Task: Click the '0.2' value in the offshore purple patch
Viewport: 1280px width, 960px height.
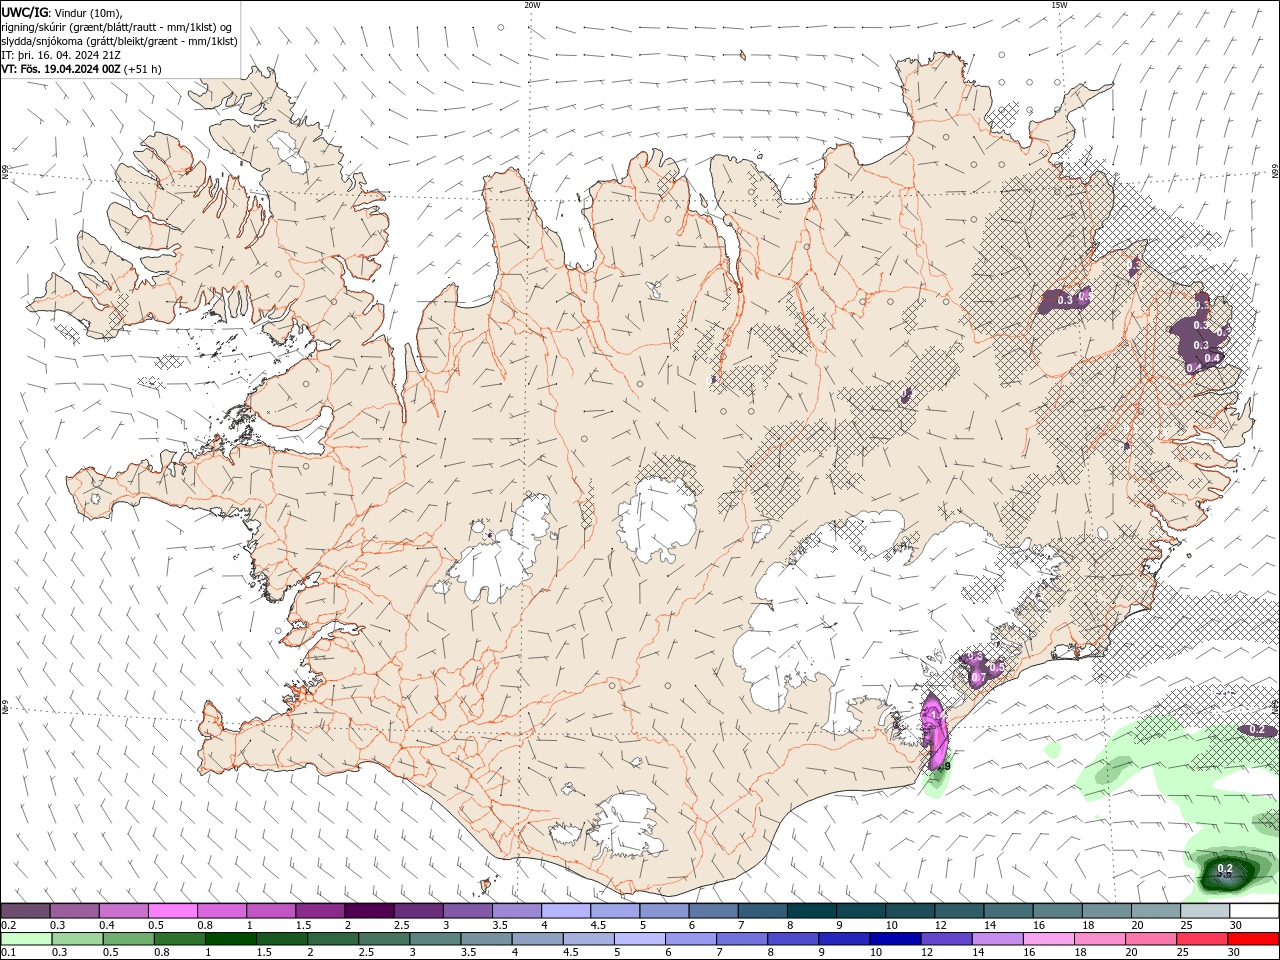Action: pos(1258,730)
